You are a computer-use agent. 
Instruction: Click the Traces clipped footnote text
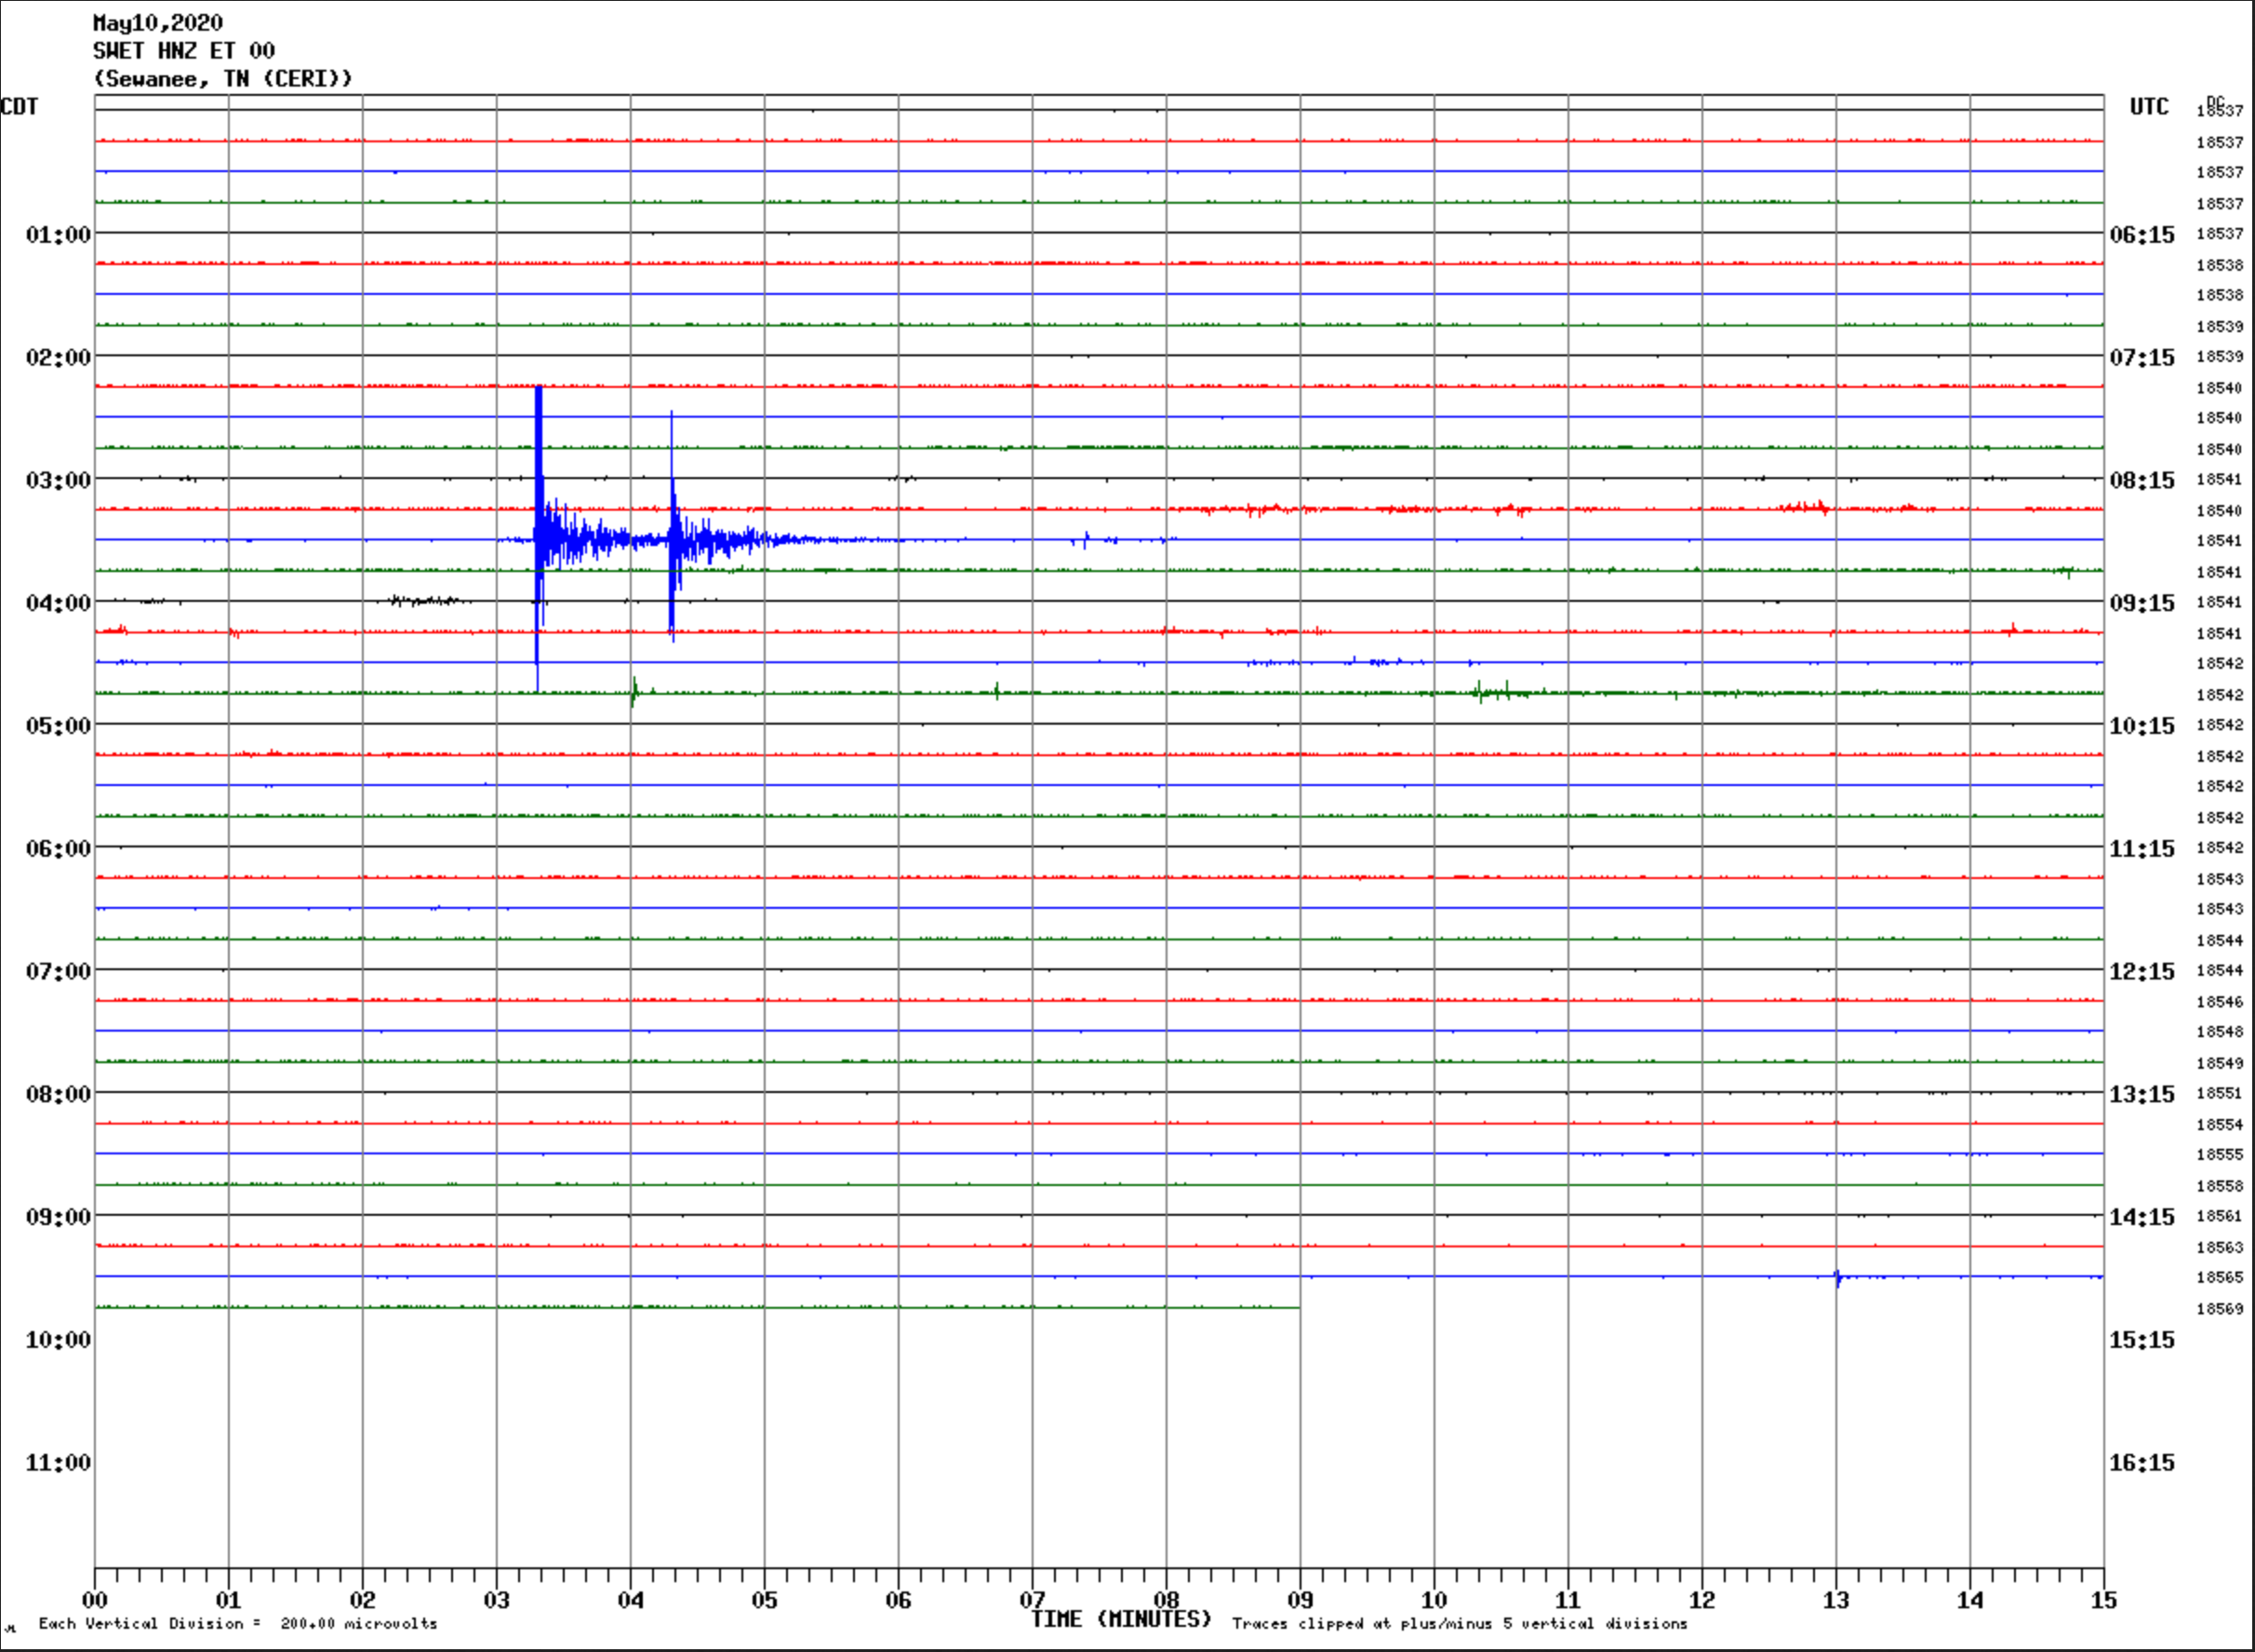1459,1624
